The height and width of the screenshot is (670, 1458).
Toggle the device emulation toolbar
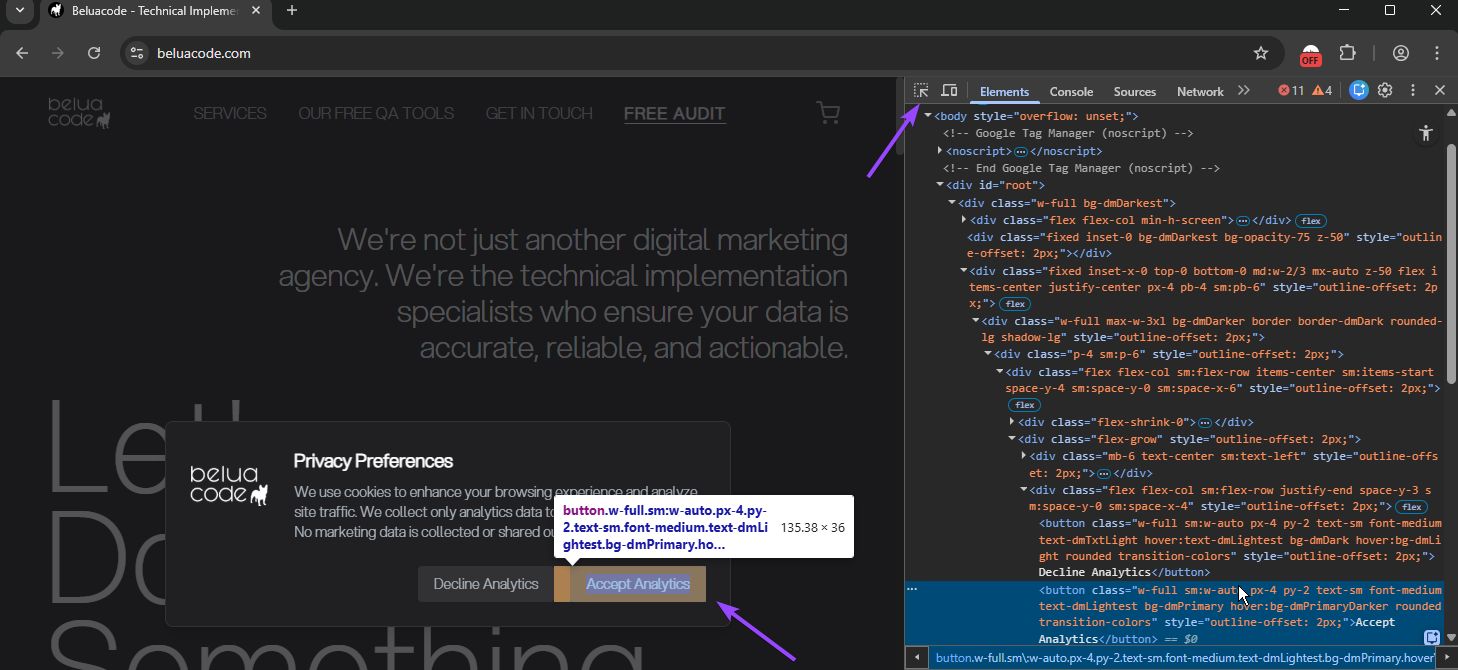[949, 90]
